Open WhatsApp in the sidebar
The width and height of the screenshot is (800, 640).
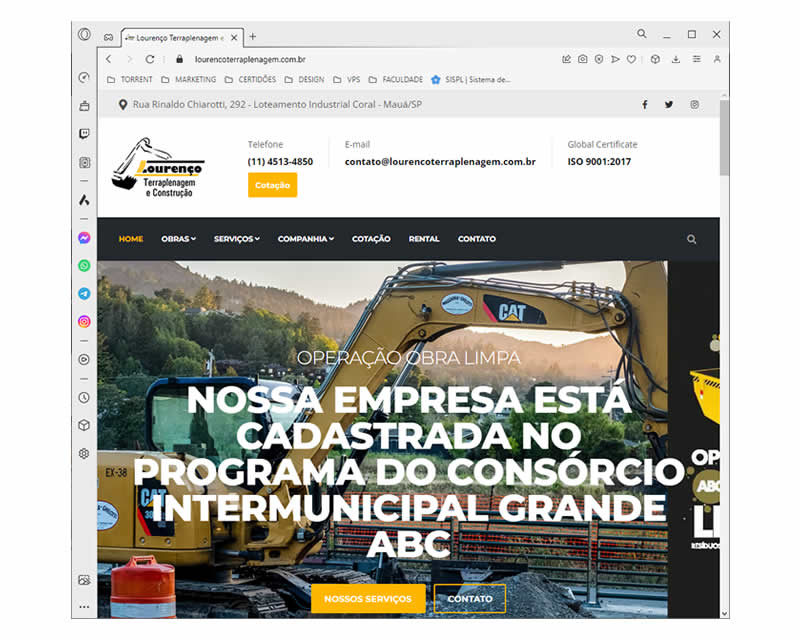pos(84,266)
